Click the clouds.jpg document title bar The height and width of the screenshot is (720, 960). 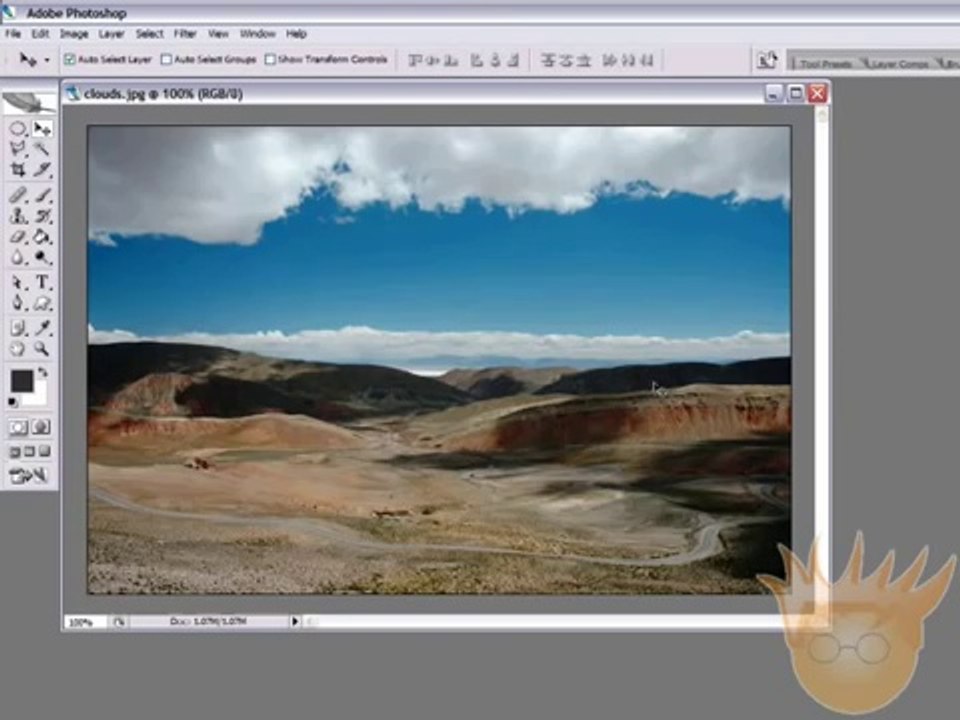[x=413, y=94]
